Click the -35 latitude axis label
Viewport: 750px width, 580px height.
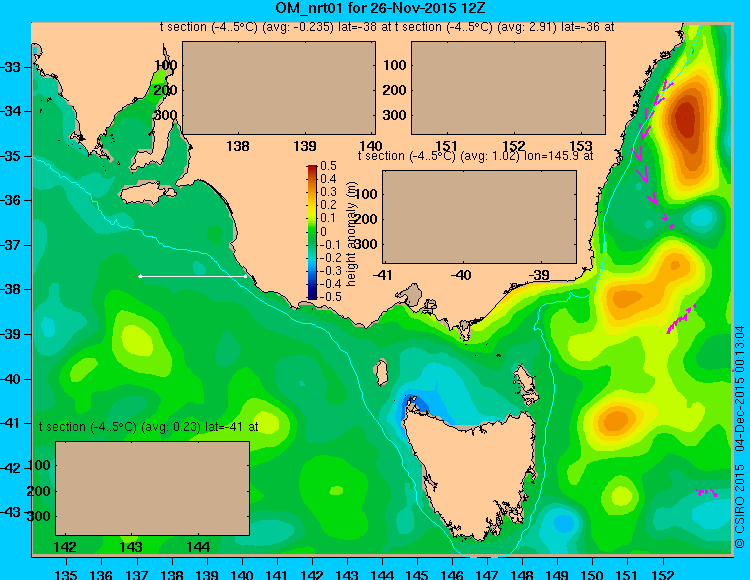11,156
